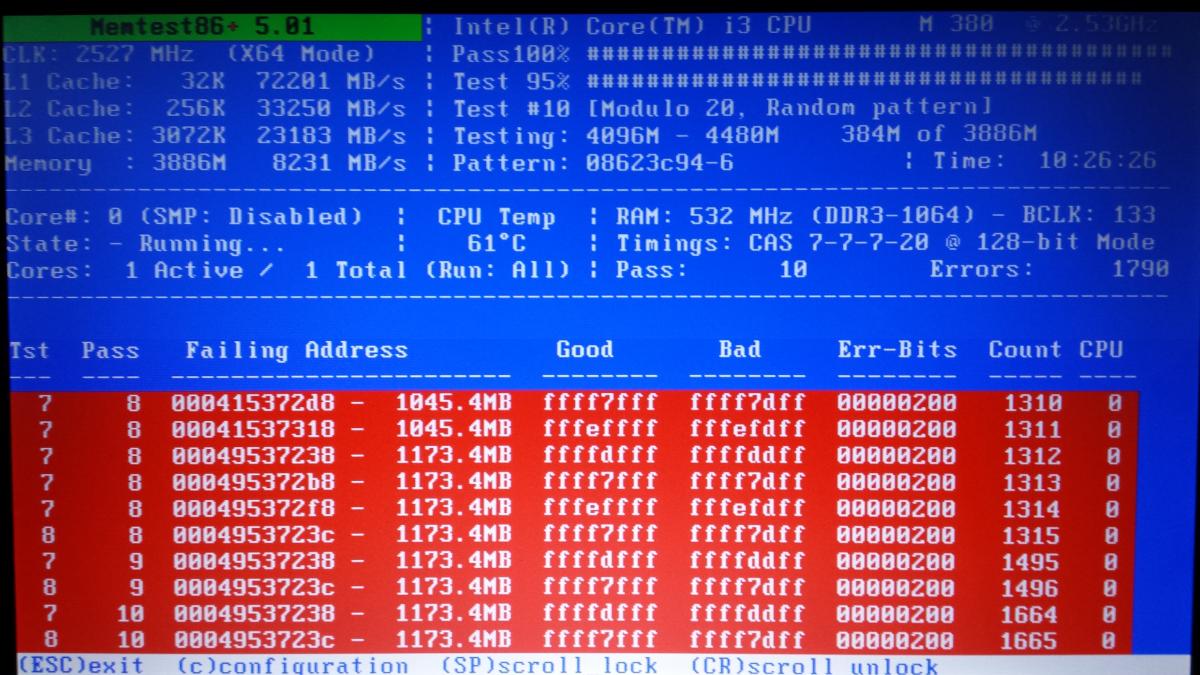Click the RAM 532 MHz (DDR3-1064) text

pyautogui.click(x=795, y=216)
